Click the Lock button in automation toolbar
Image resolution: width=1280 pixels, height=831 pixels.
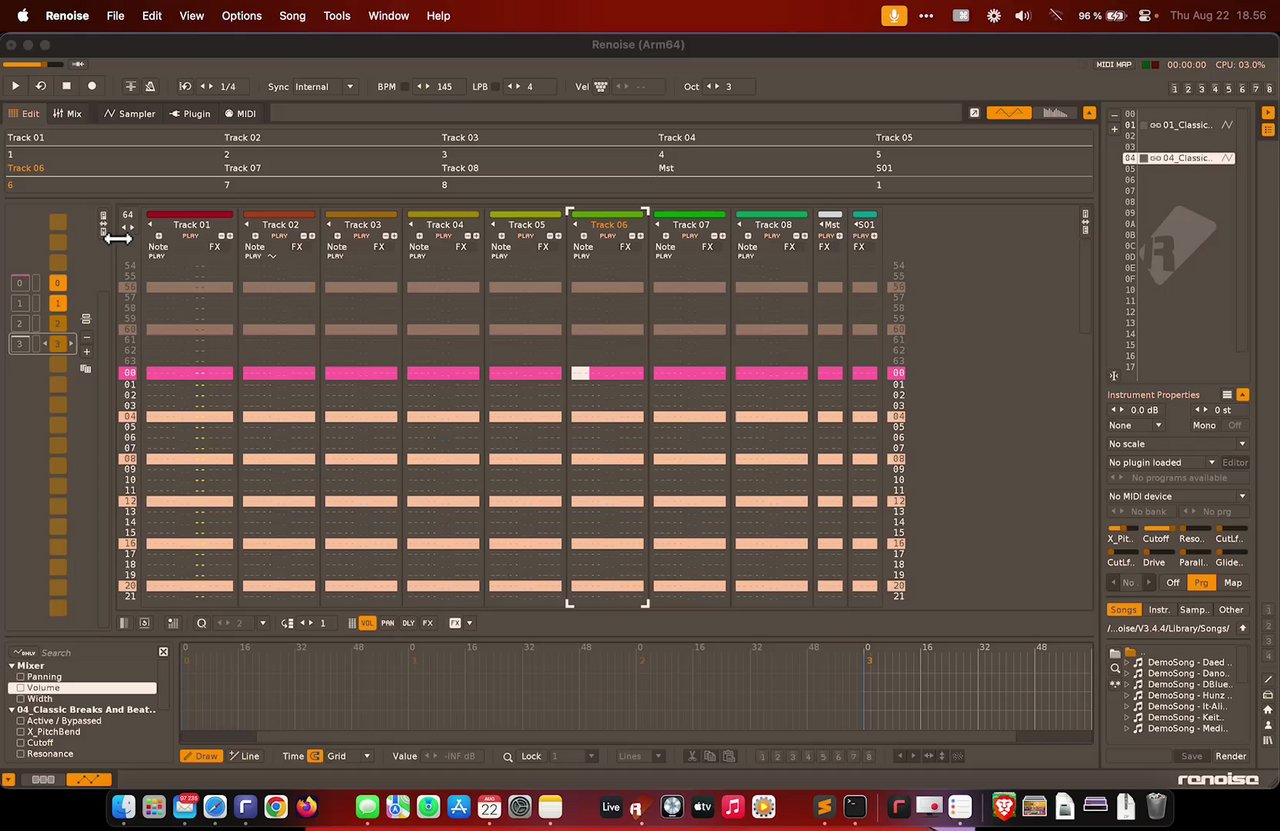click(530, 756)
